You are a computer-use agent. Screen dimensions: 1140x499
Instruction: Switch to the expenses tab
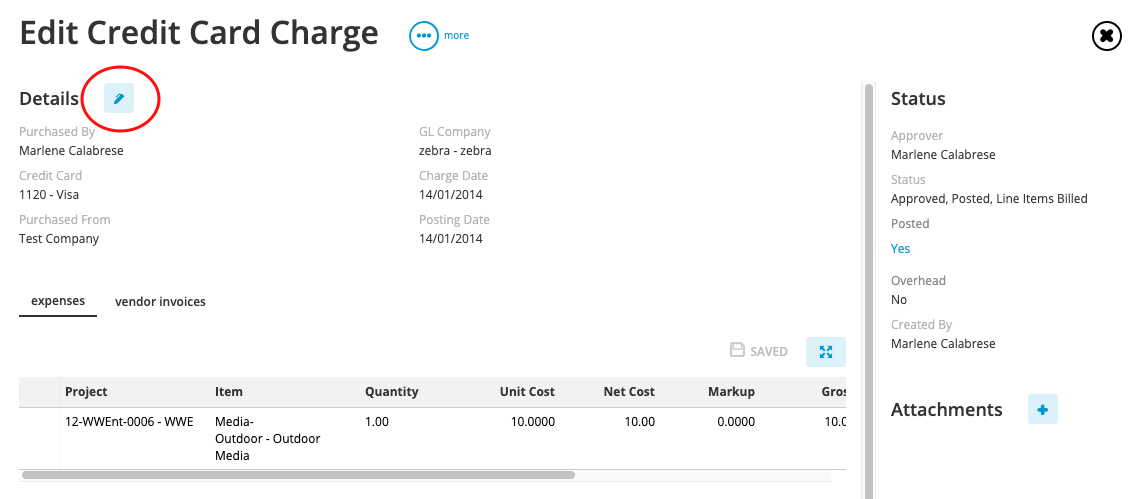tap(58, 301)
